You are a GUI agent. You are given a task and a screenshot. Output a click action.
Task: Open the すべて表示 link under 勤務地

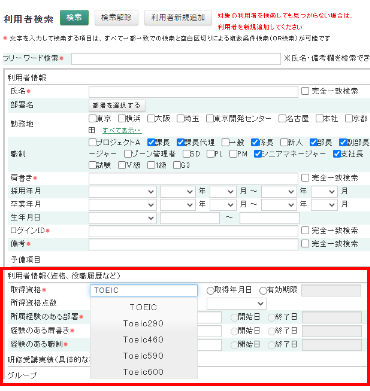pyautogui.click(x=122, y=130)
